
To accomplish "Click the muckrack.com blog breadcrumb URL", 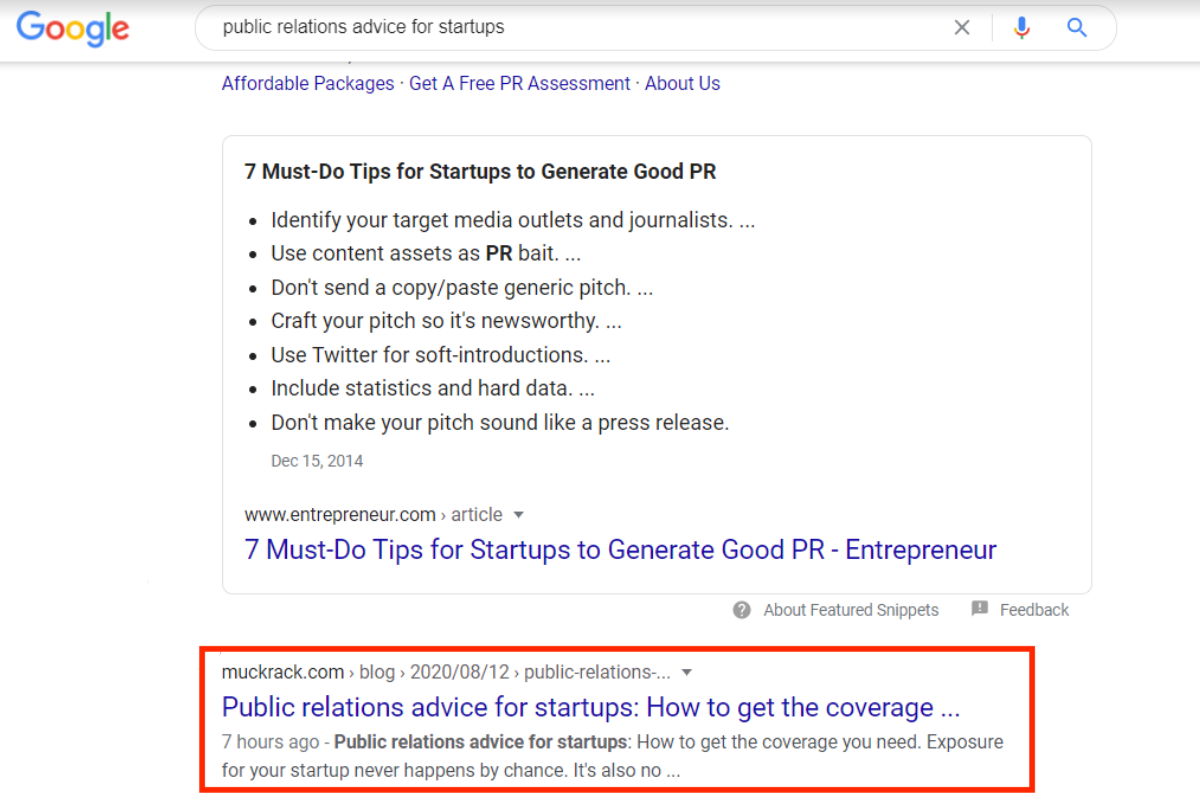I will (445, 672).
